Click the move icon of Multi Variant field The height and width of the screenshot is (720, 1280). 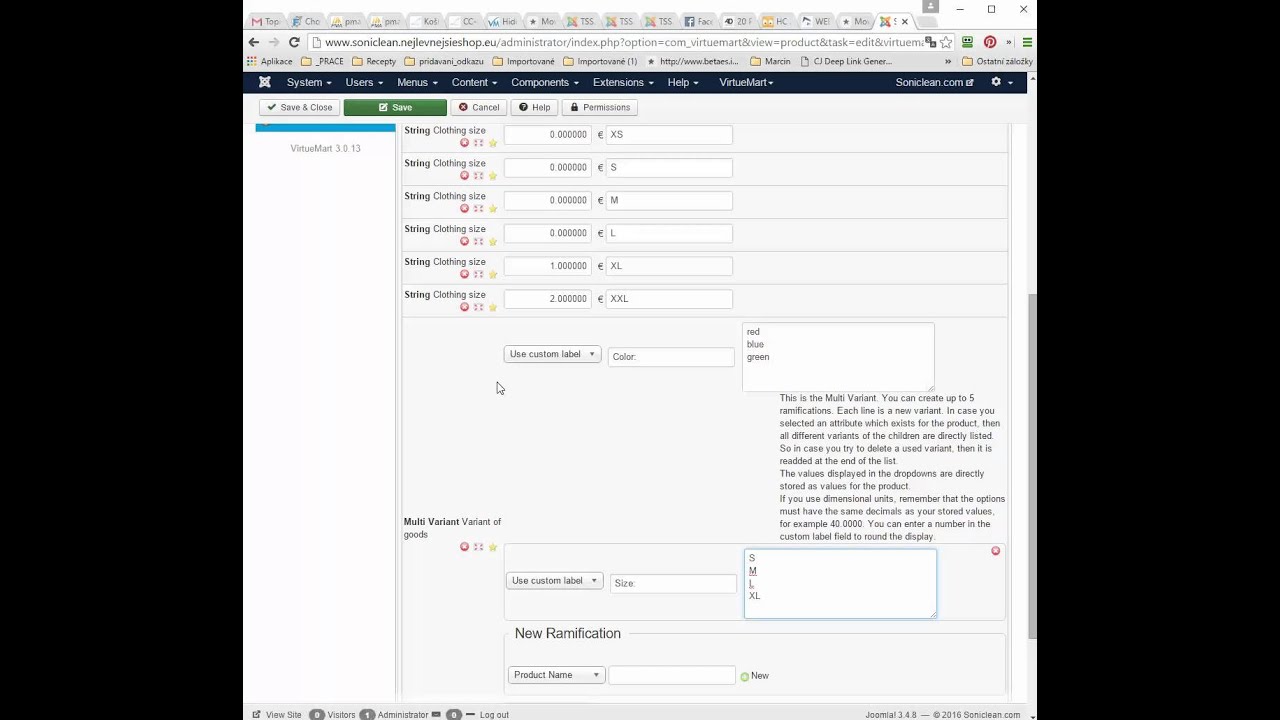pos(478,547)
